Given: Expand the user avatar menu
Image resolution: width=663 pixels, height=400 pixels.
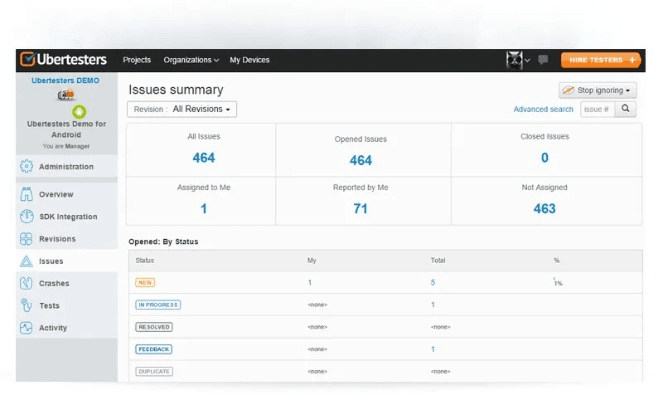Looking at the screenshot, I should (x=518, y=60).
